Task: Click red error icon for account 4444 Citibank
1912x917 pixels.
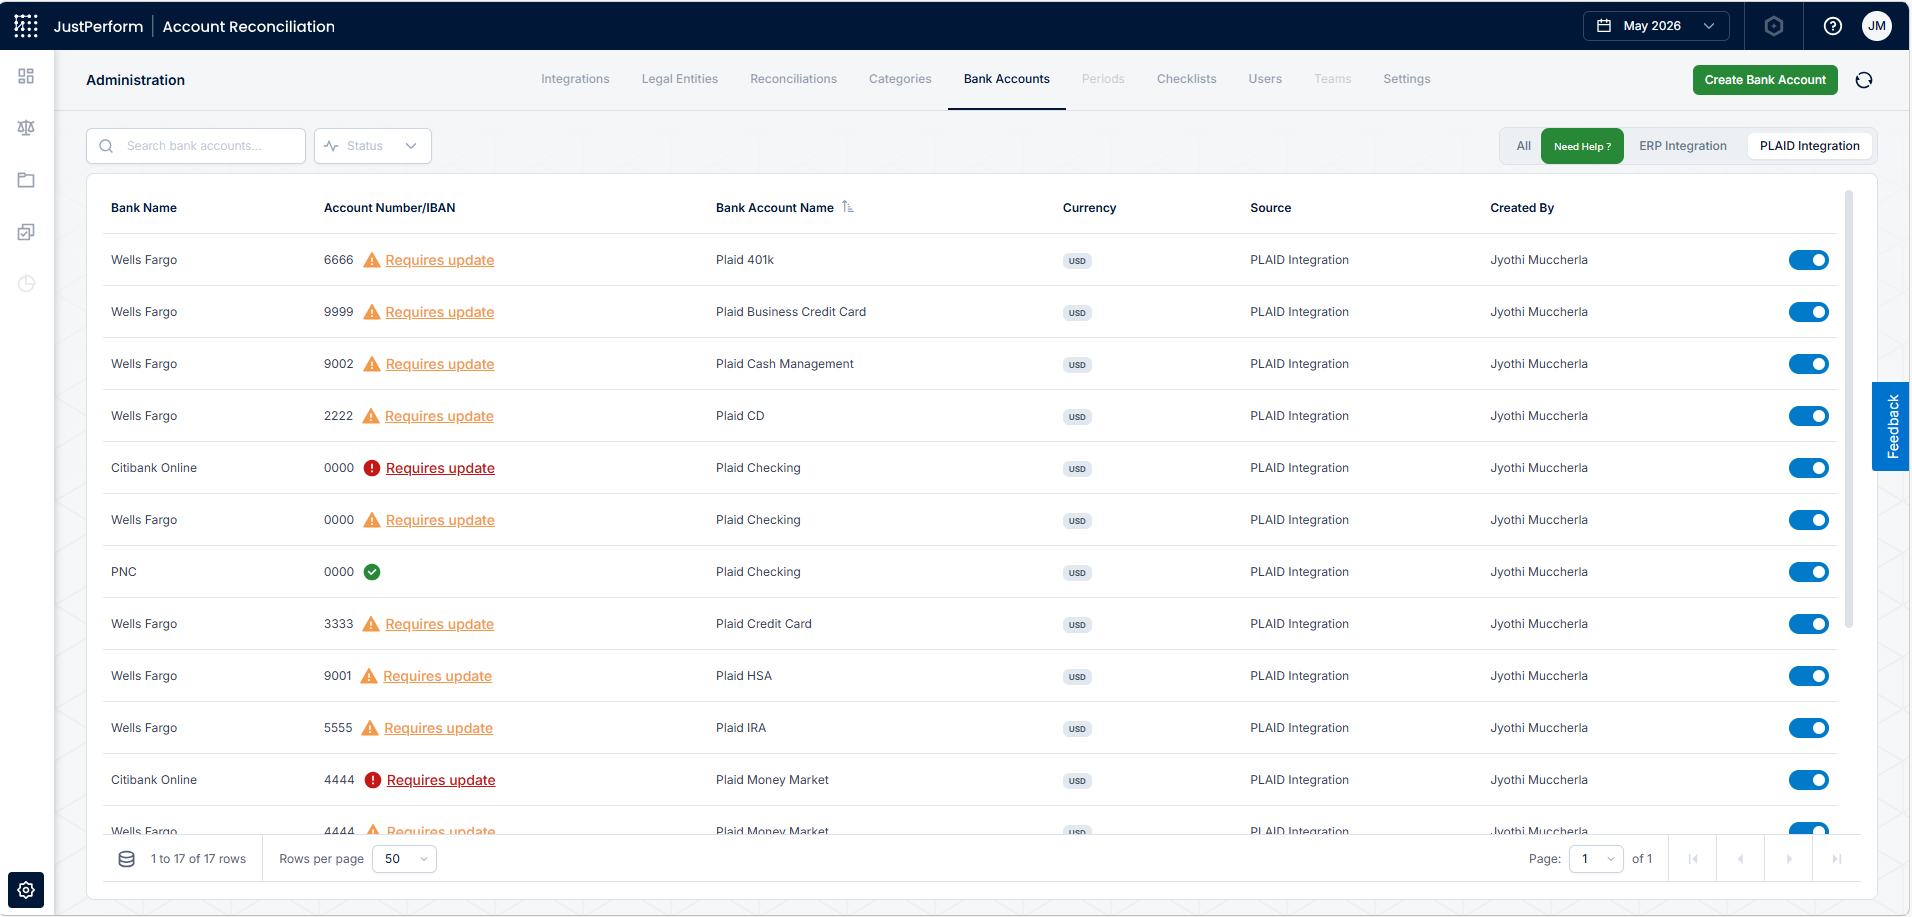Action: (x=373, y=780)
